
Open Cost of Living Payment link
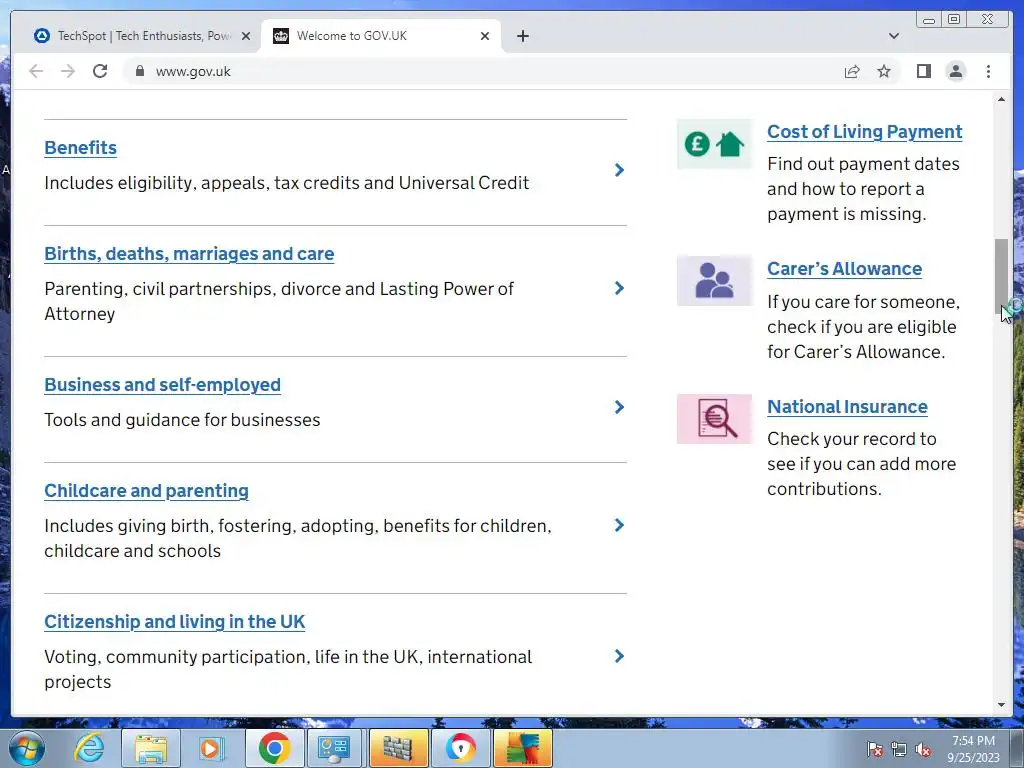(865, 131)
